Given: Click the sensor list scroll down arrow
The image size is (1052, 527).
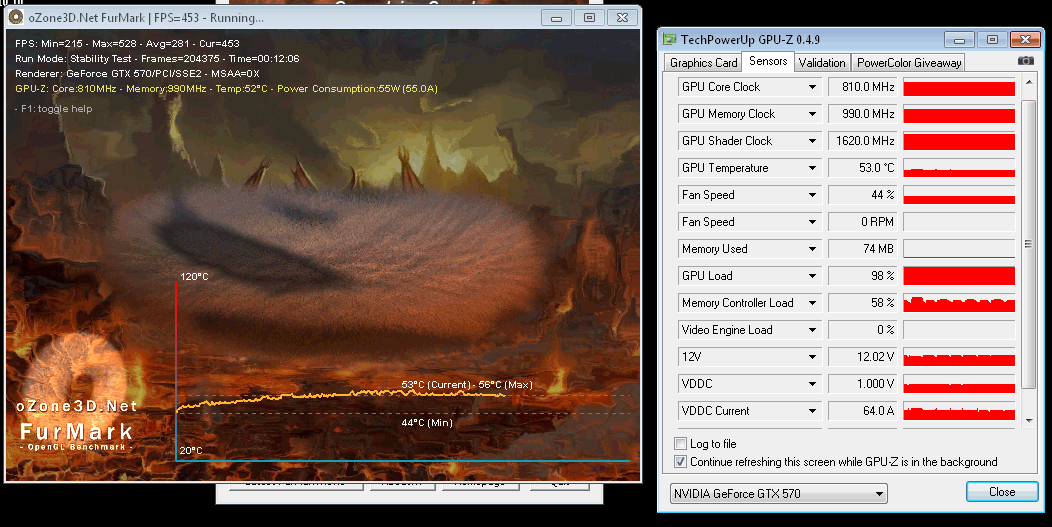Looking at the screenshot, I should [x=1029, y=421].
